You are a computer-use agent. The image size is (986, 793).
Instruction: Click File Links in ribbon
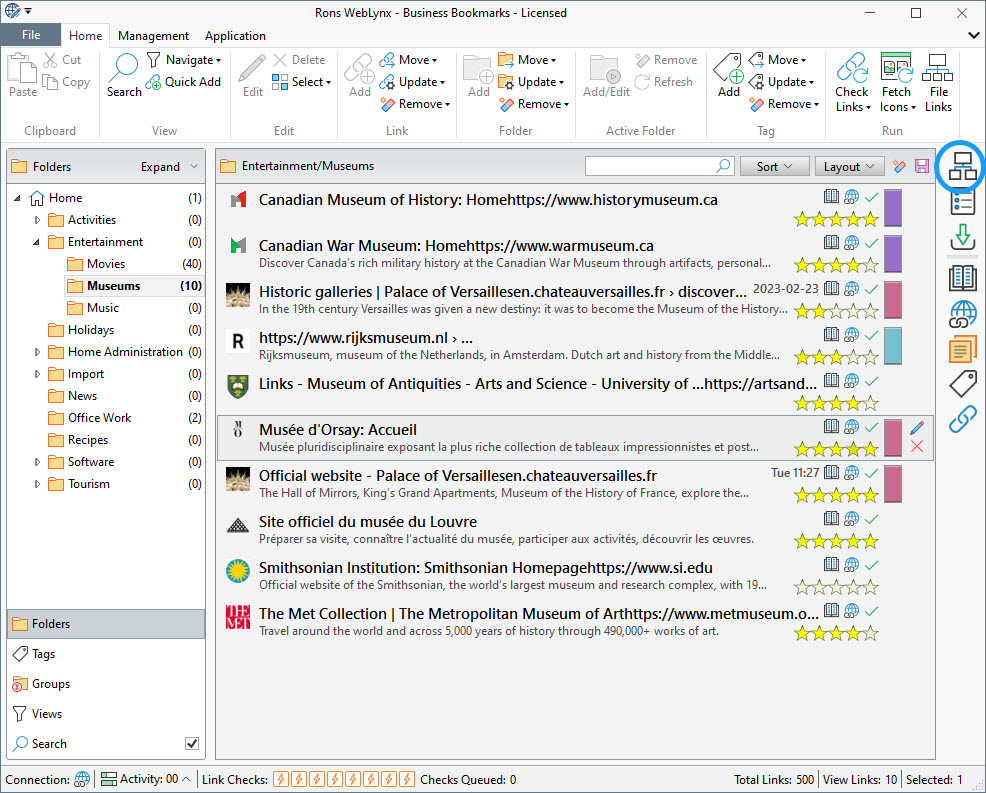pyautogui.click(x=938, y=83)
